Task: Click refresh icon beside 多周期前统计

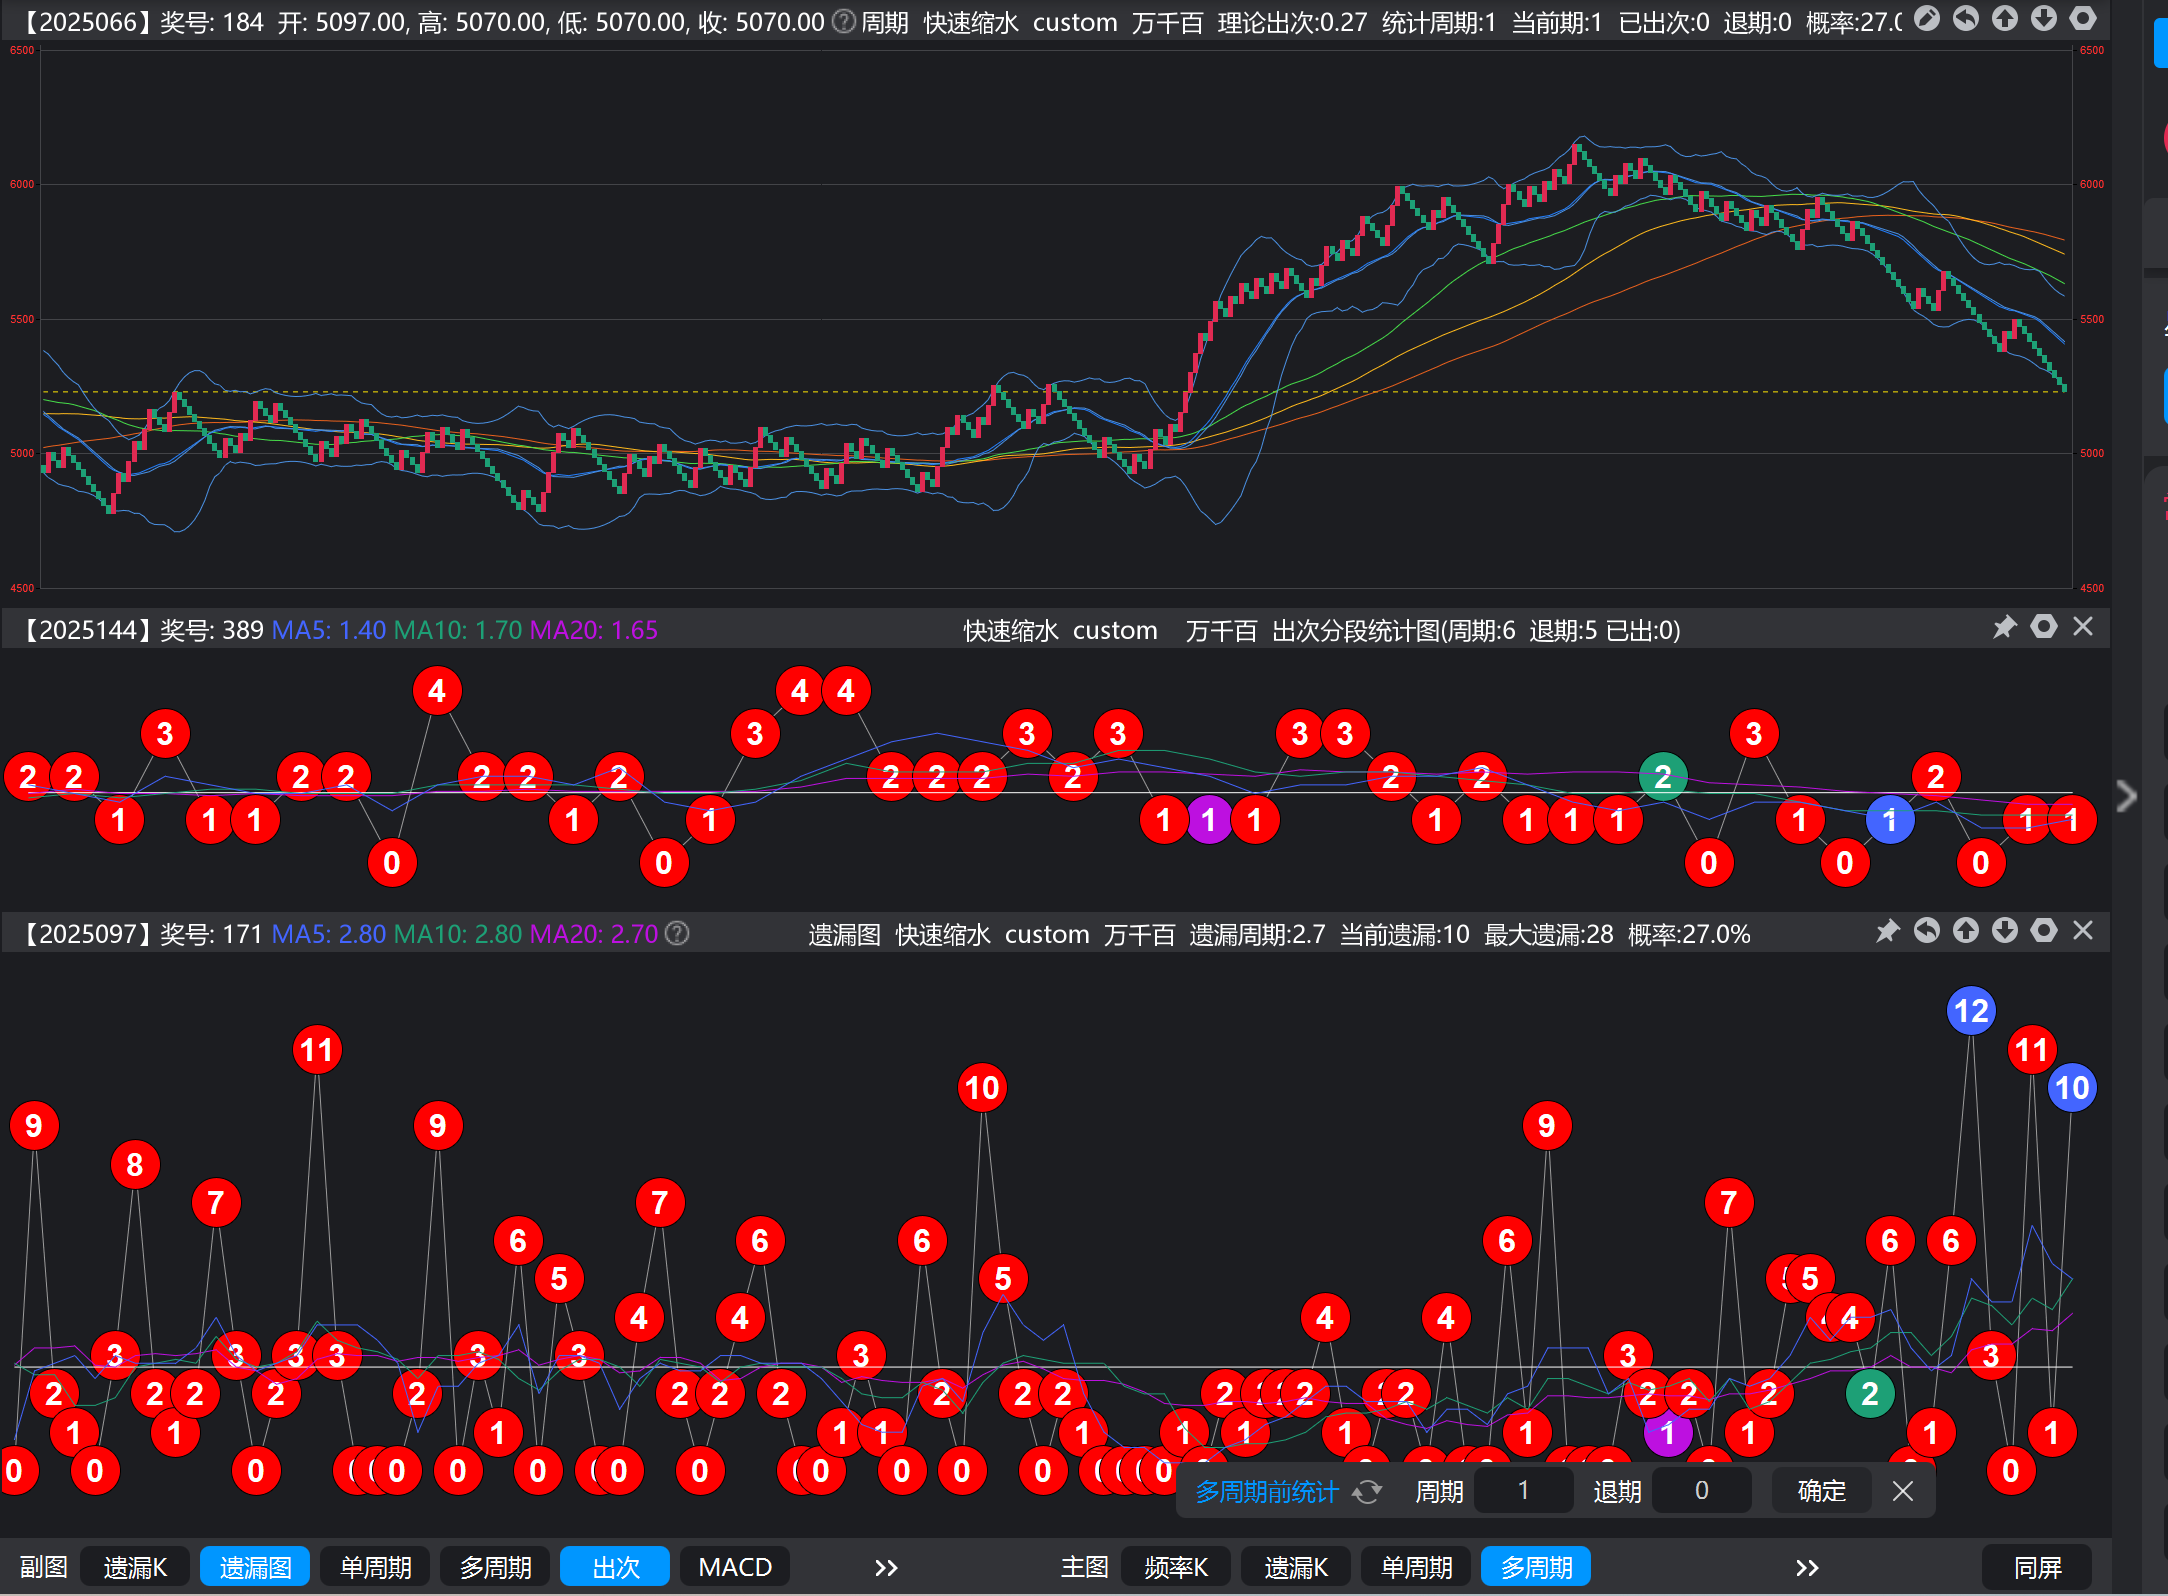Action: click(1367, 1492)
